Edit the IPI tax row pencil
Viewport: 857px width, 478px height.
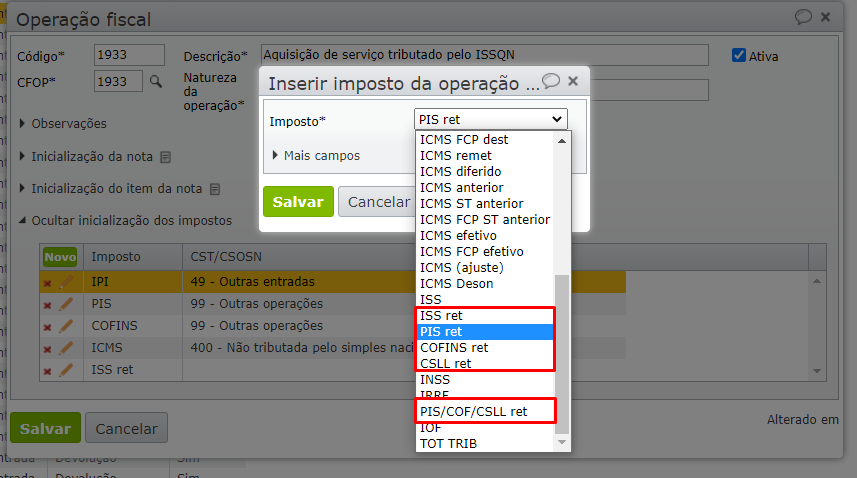66,282
